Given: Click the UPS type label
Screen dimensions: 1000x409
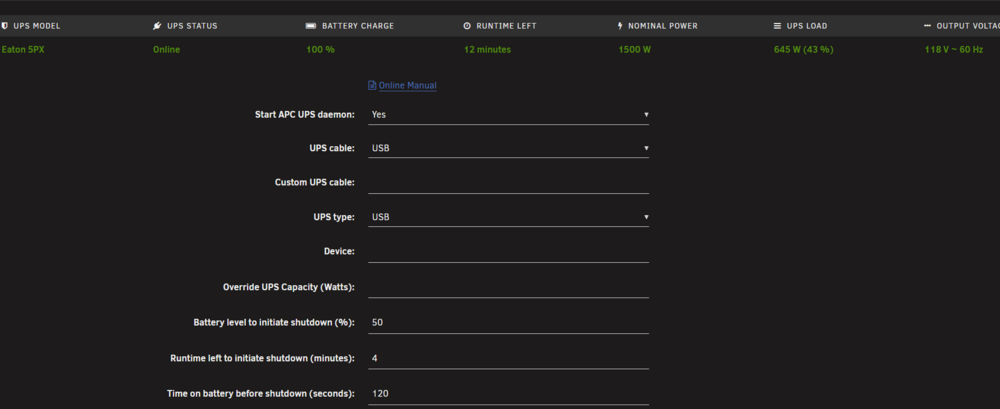Looking at the screenshot, I should point(335,217).
